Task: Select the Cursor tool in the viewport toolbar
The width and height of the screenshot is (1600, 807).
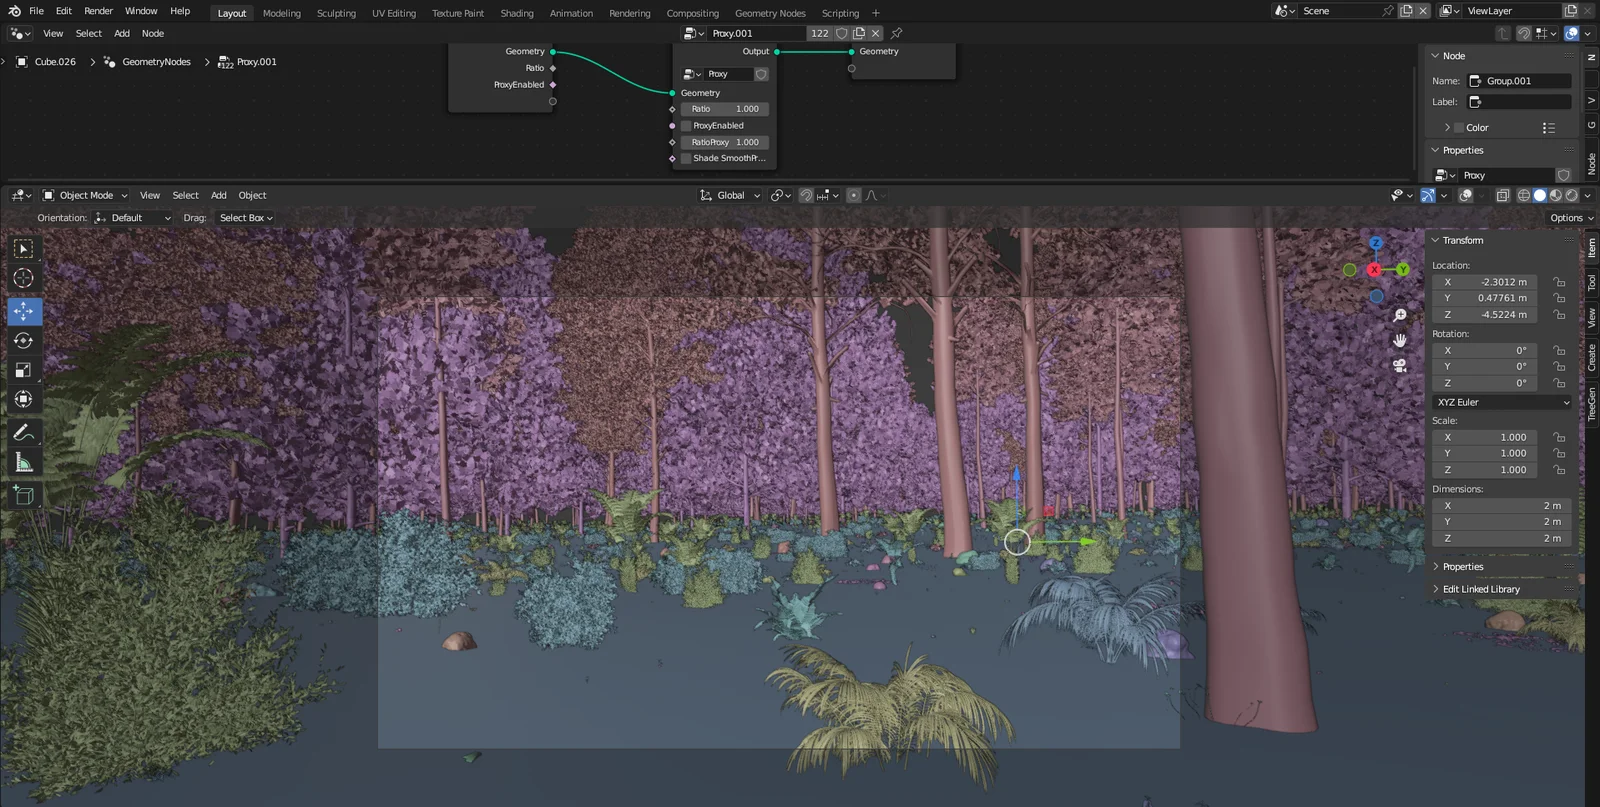Action: (x=23, y=278)
